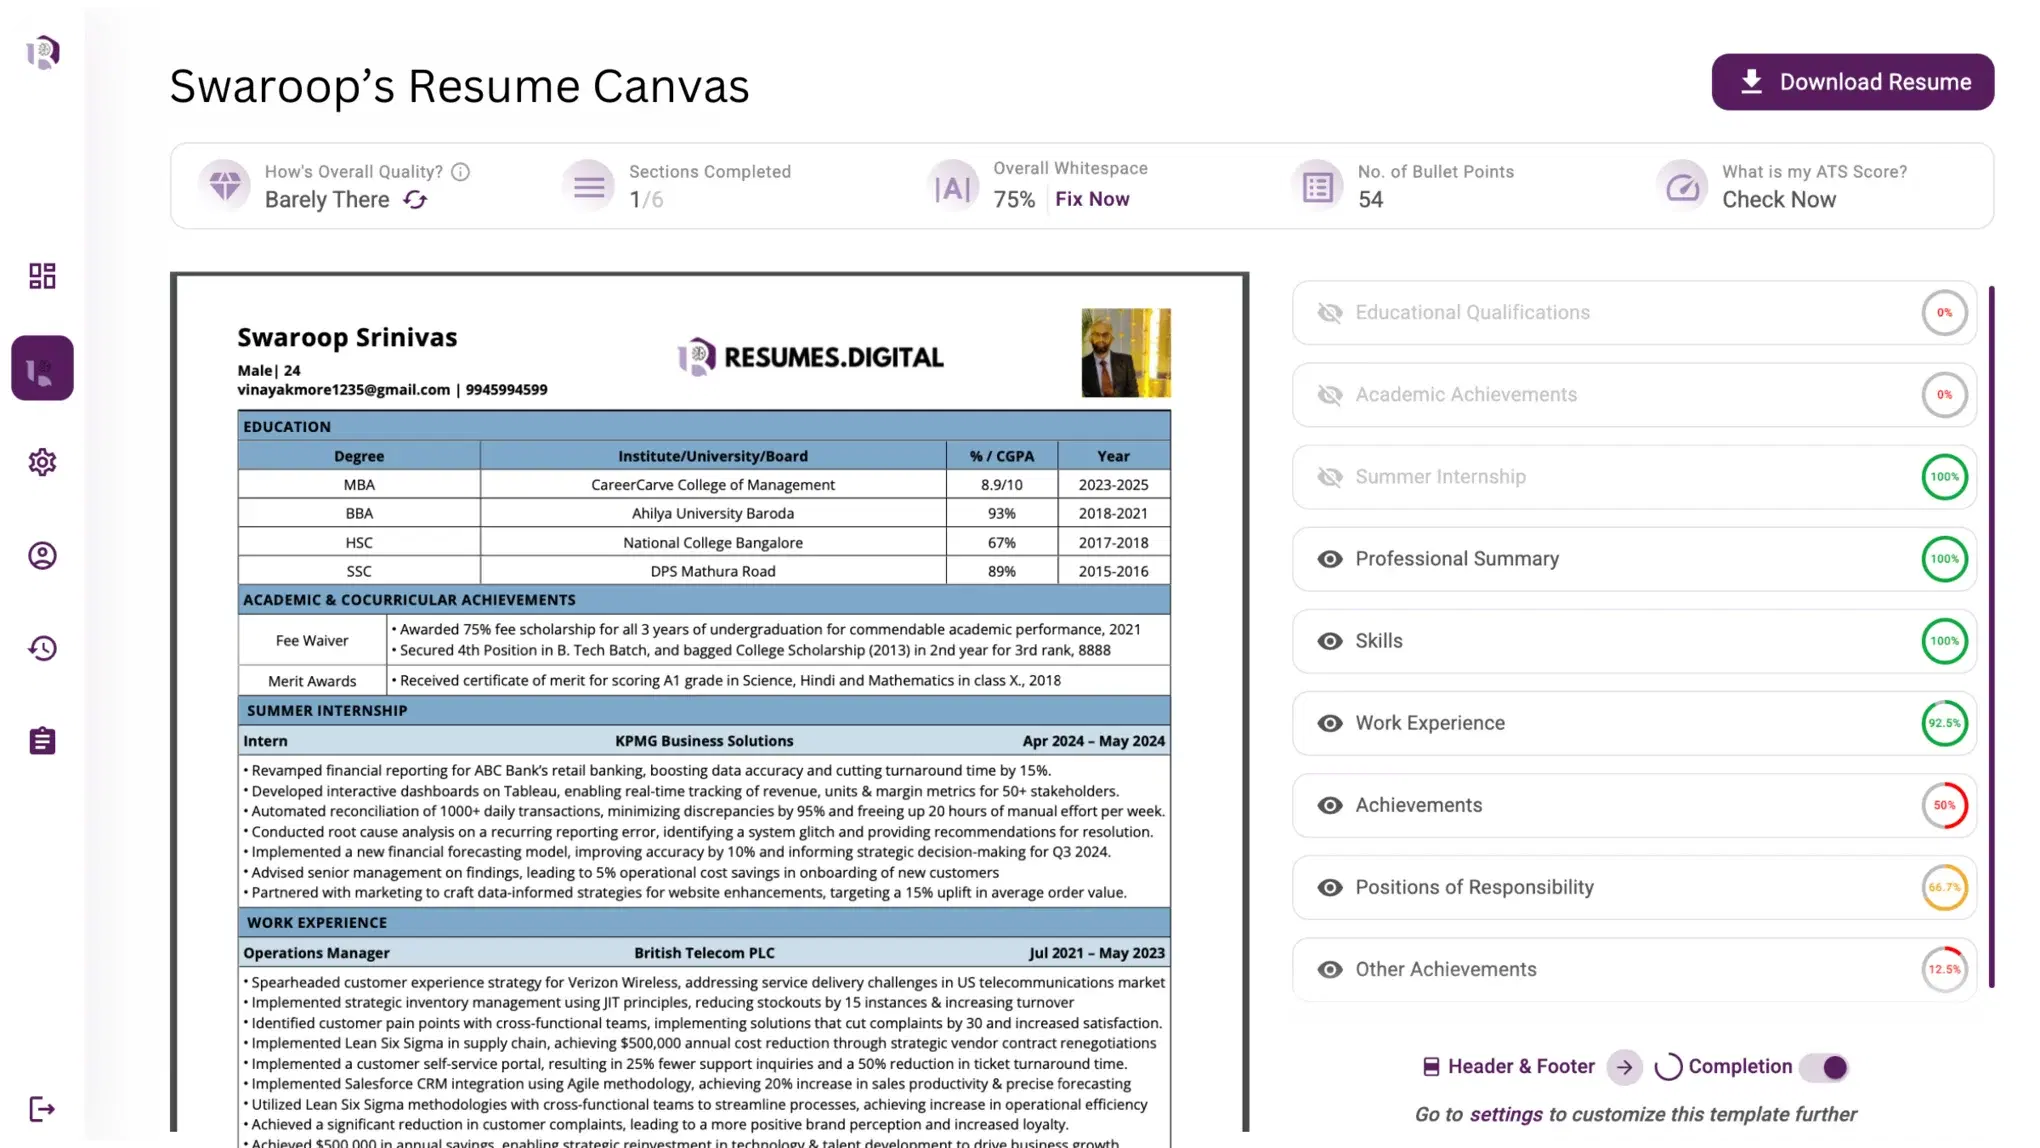Select the highlighted resume canvas sidebar icon

[x=42, y=368]
